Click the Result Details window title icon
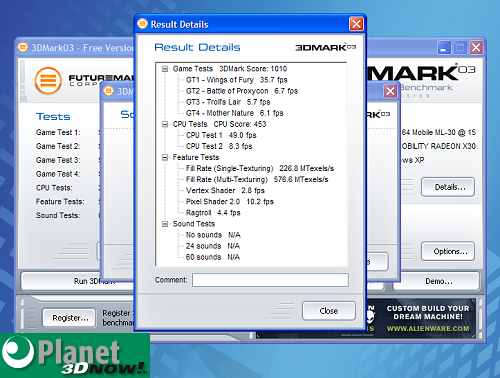500x378 pixels. [x=142, y=24]
